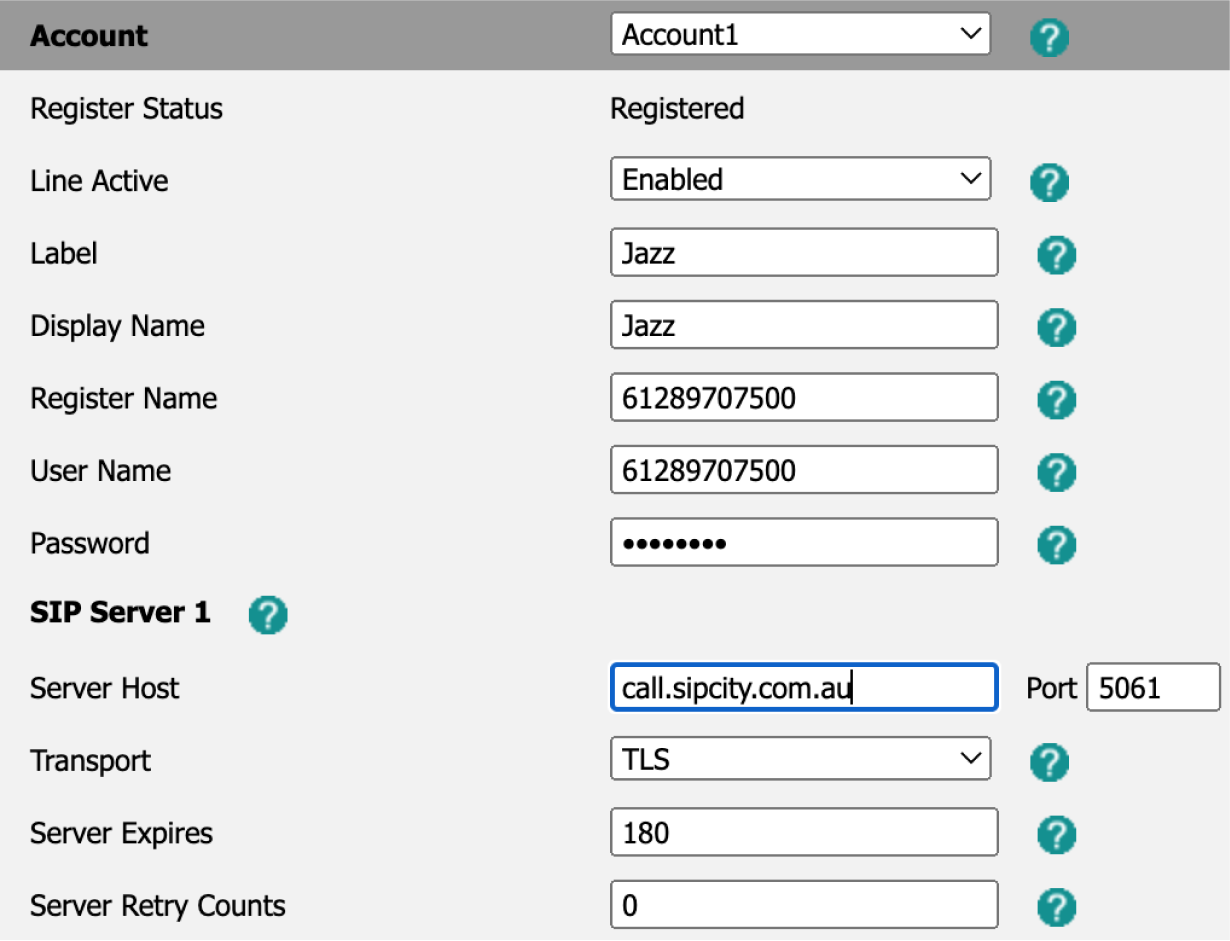Show help for Server Retry Counts
The image size is (1230, 941).
pyautogui.click(x=1056, y=907)
